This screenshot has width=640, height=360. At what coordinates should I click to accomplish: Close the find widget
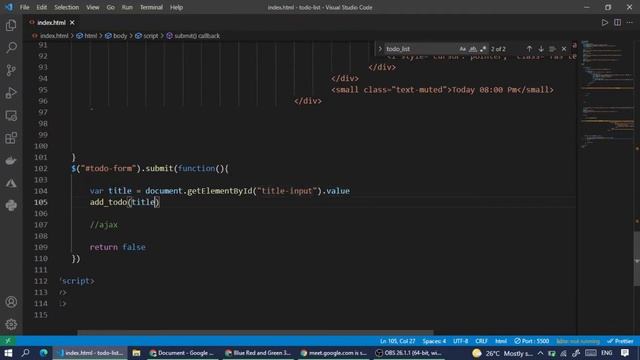coord(564,49)
